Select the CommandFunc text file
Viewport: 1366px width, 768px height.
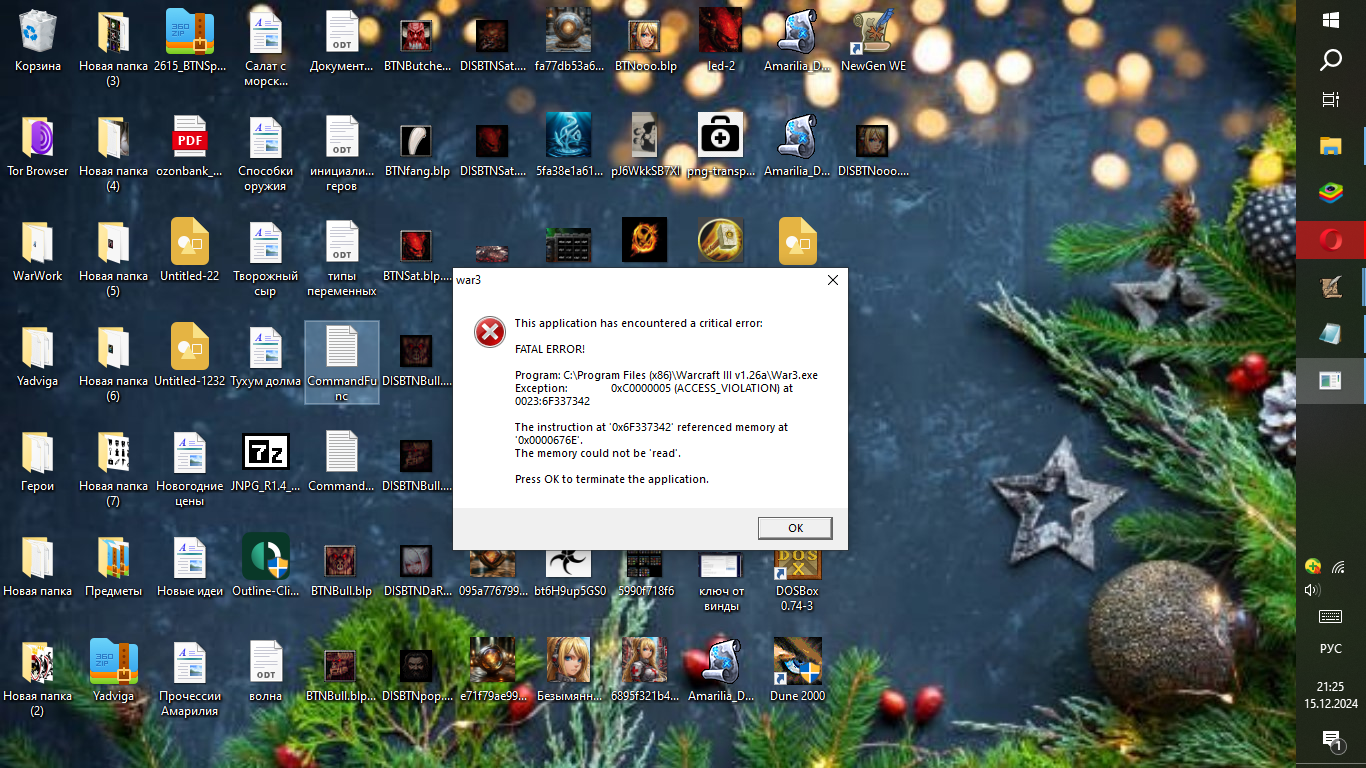pos(342,362)
